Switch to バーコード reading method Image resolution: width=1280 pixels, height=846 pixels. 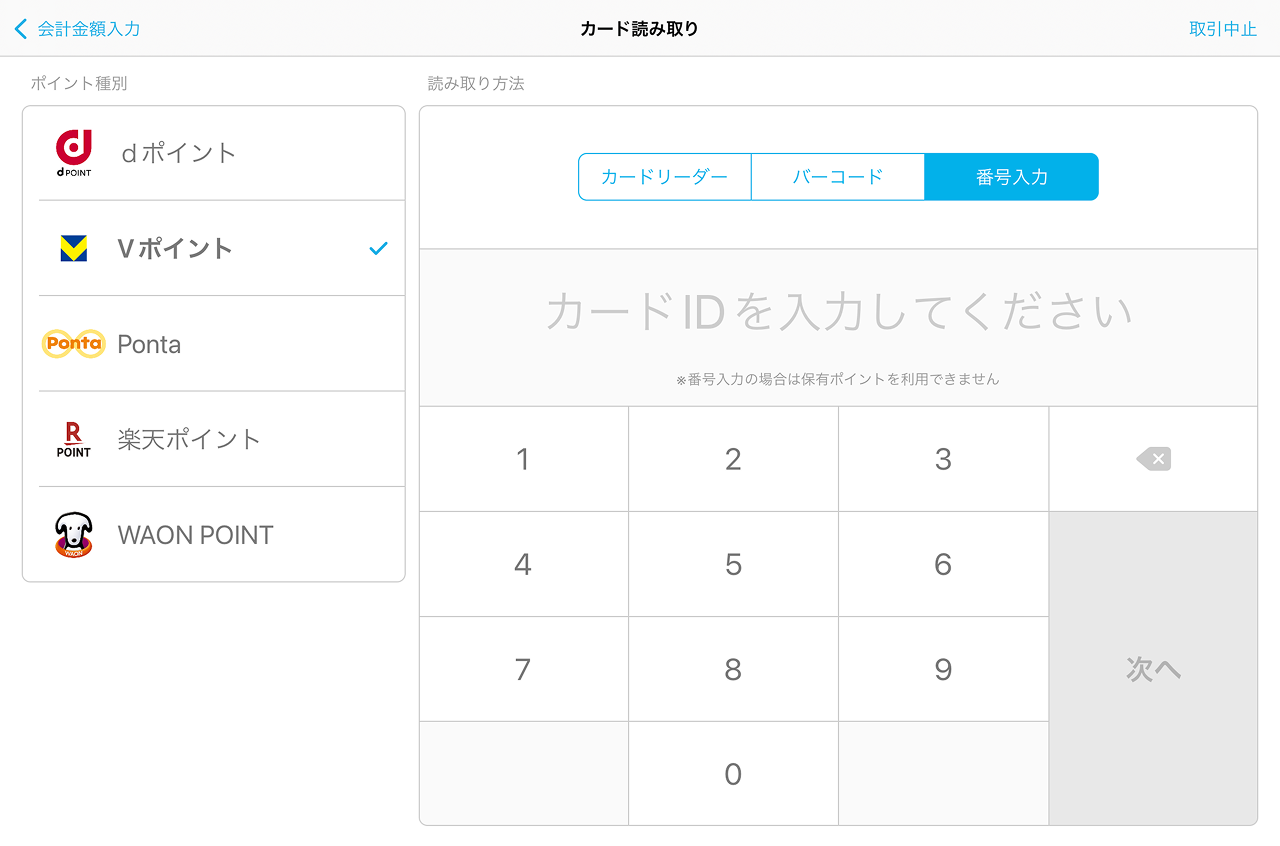click(x=838, y=177)
